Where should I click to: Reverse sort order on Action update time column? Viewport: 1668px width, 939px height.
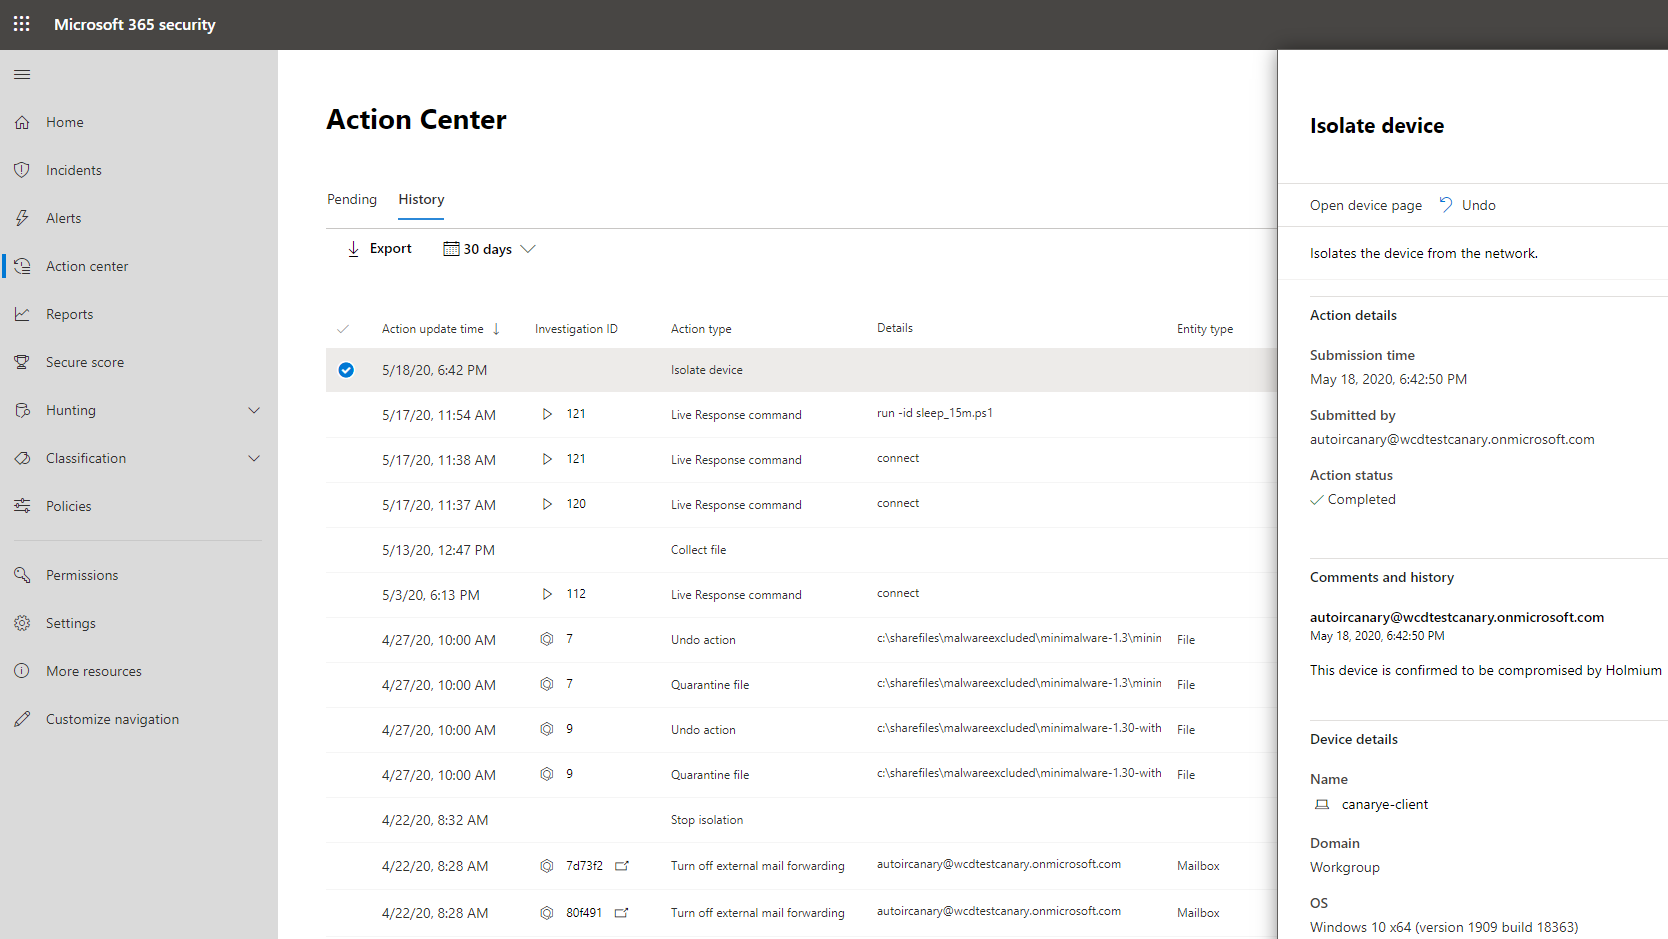[496, 328]
